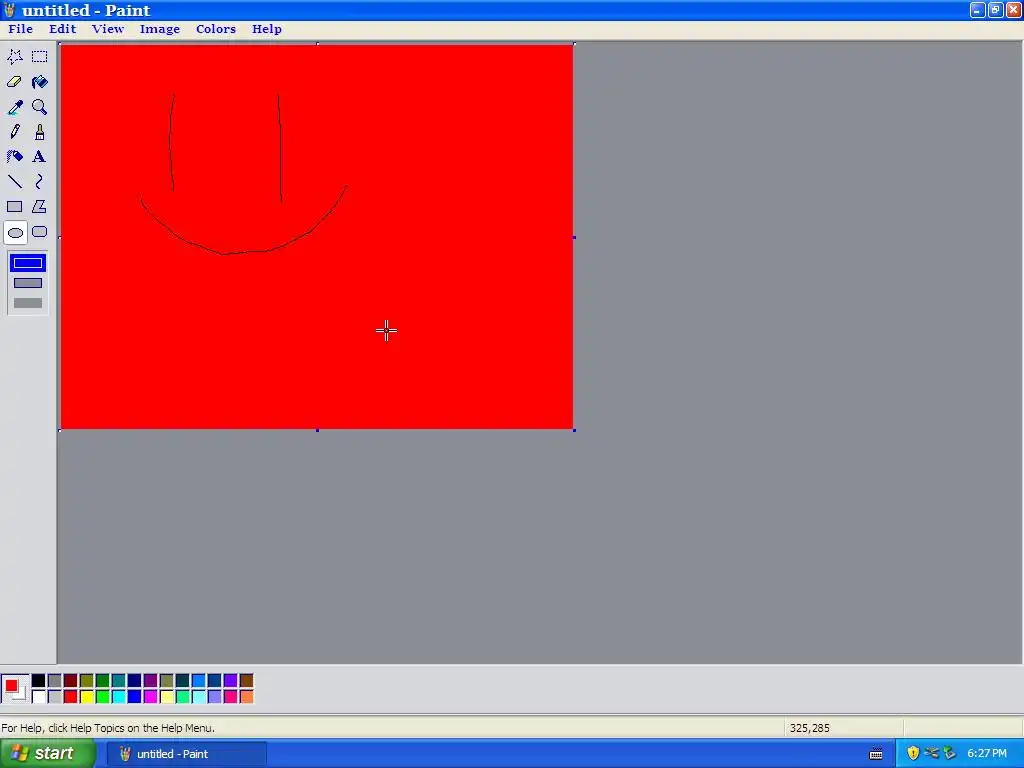Switch to the Brush tool
Screen dimensions: 1024x768
[x=40, y=132]
